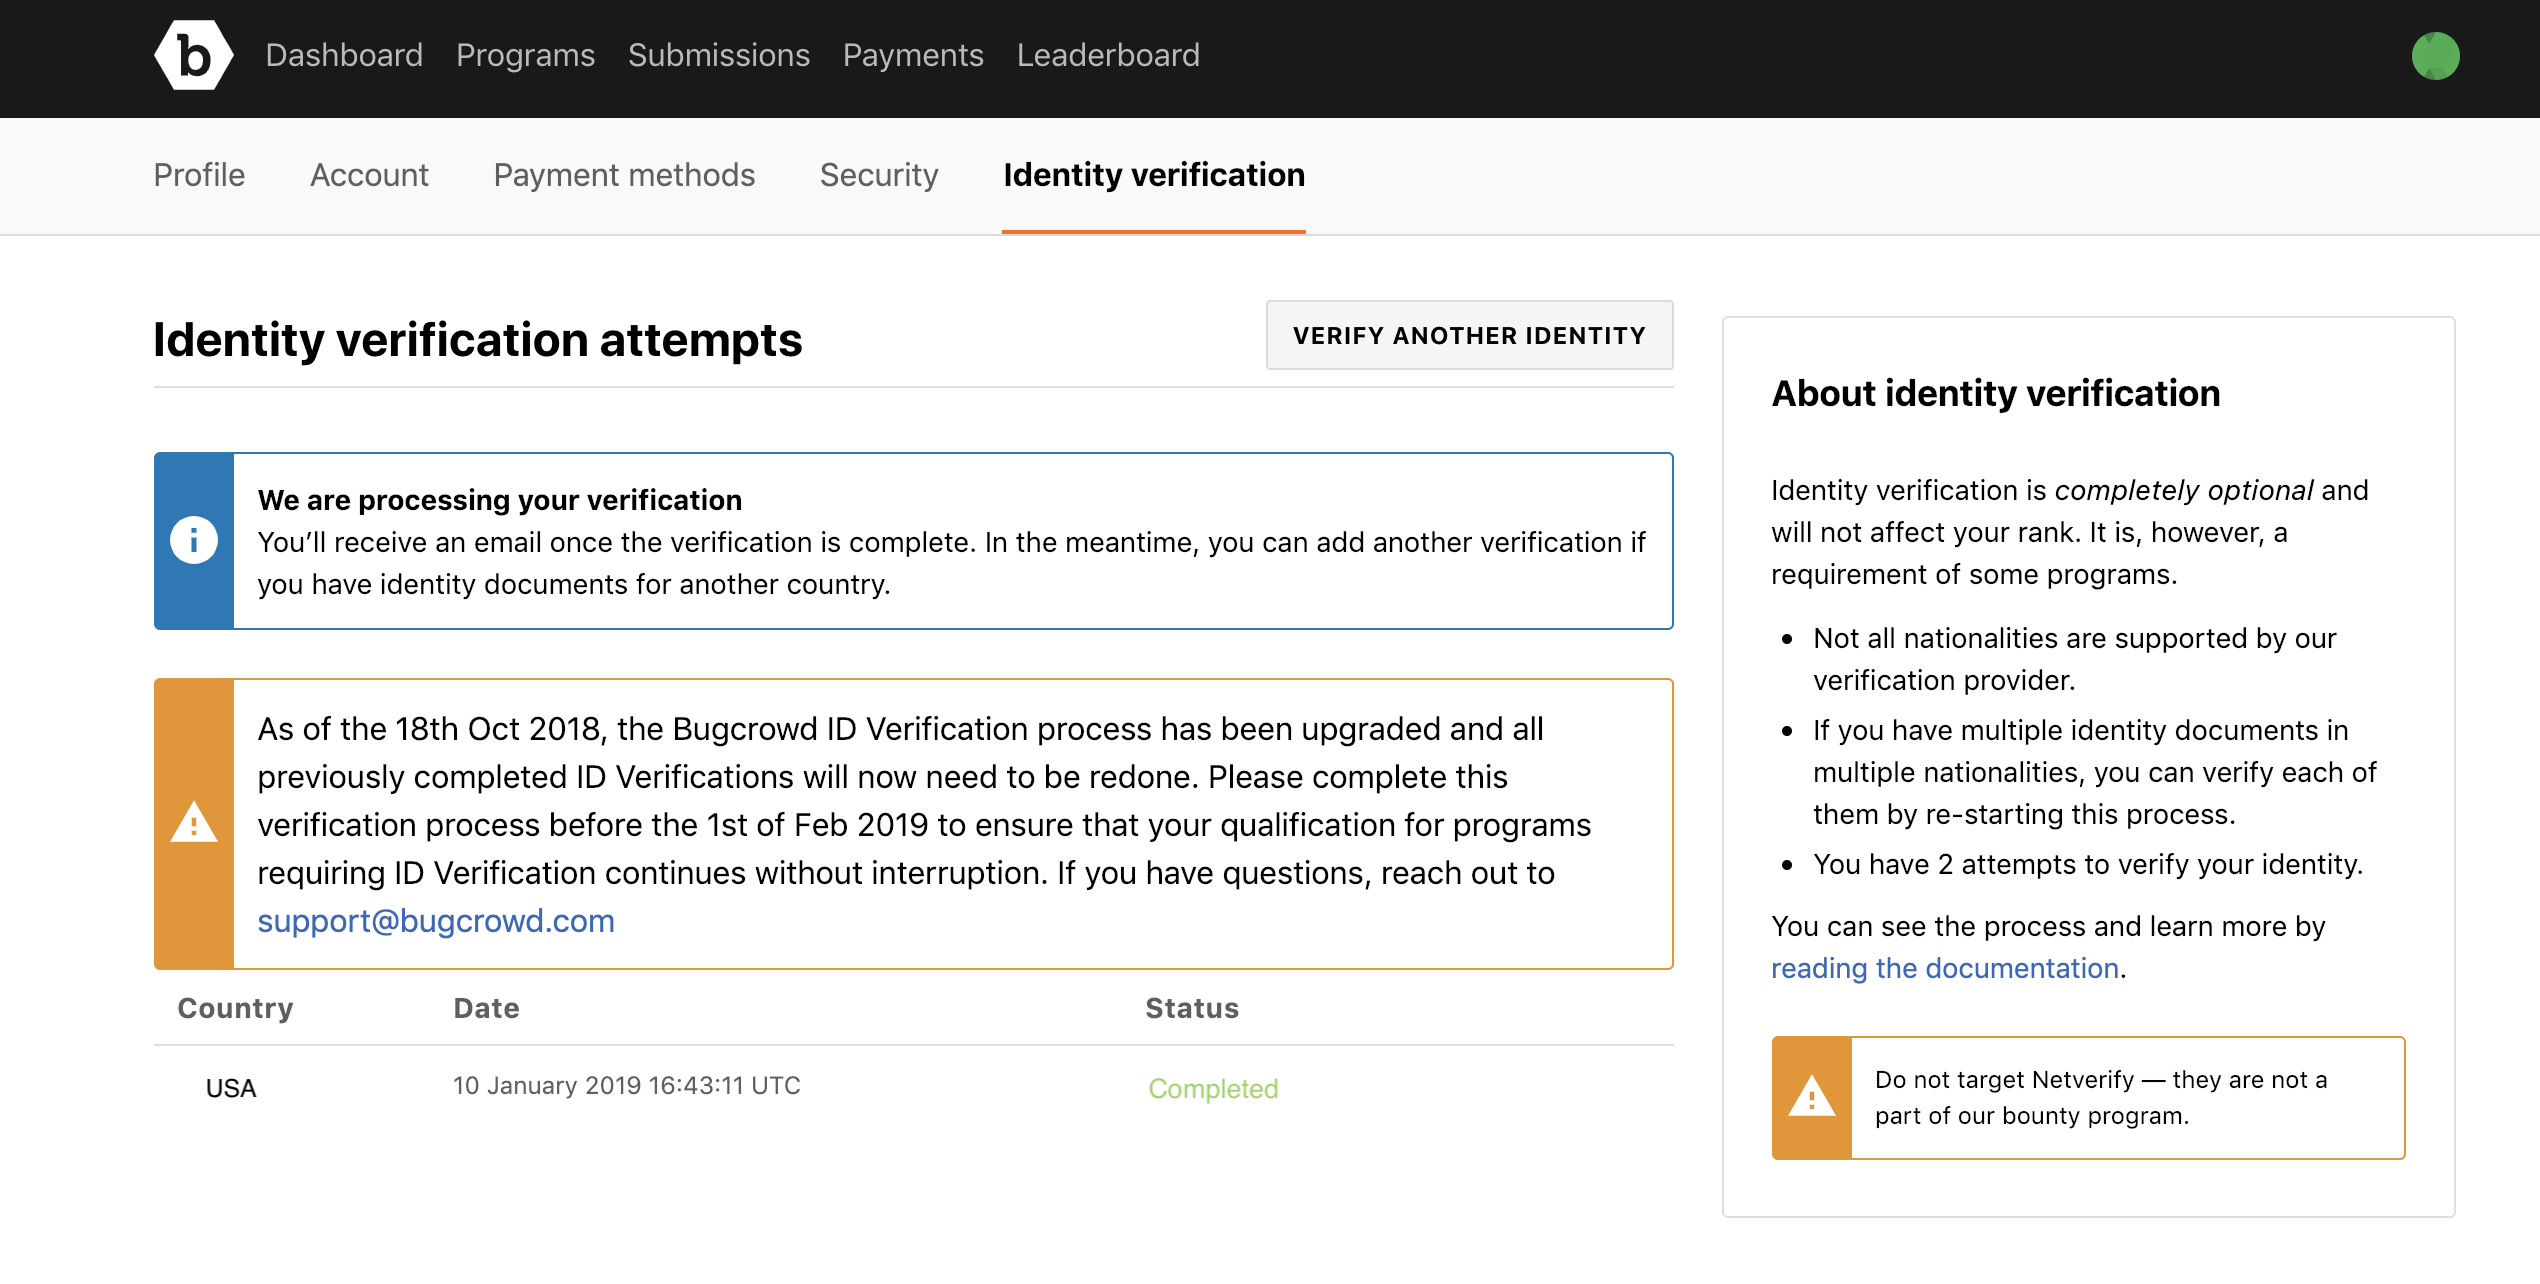This screenshot has height=1284, width=2540.
Task: Switch to the Account tab
Action: pos(369,175)
